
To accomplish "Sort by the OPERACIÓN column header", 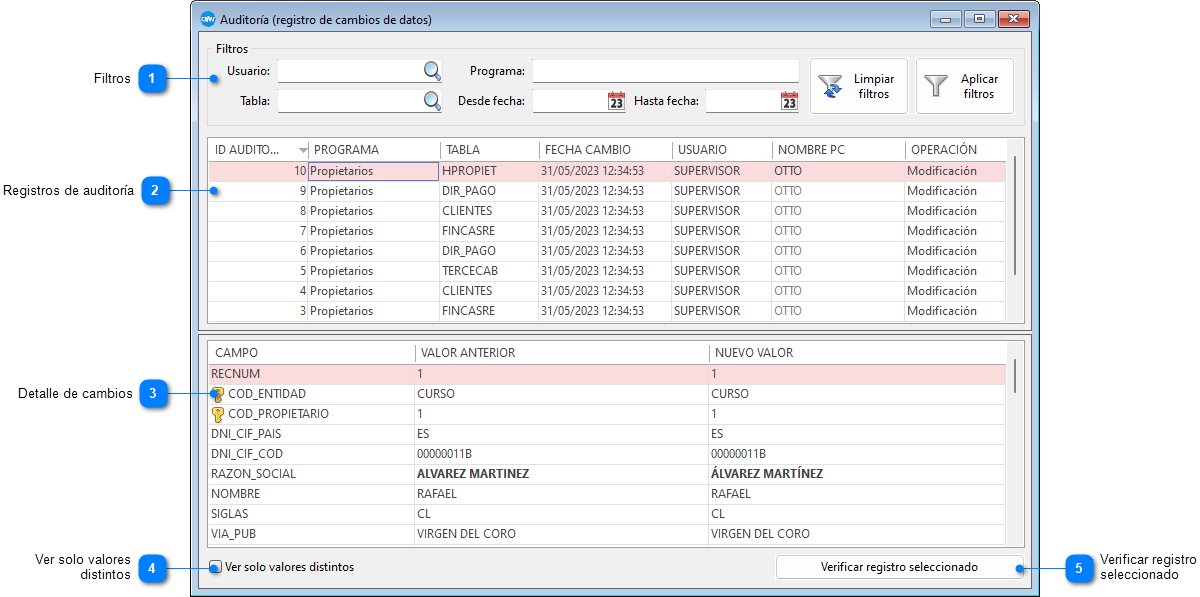I will (943, 150).
